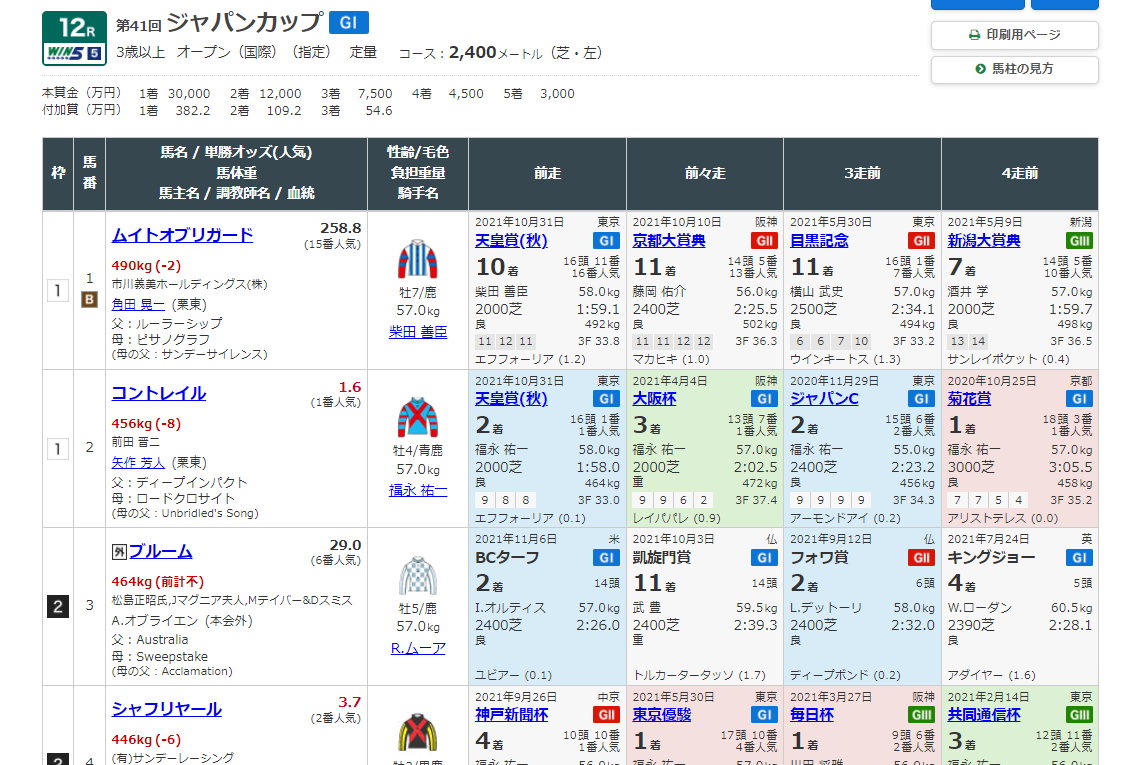Open trainer 角田 晃一 link
The height and width of the screenshot is (765, 1132).
click(138, 305)
